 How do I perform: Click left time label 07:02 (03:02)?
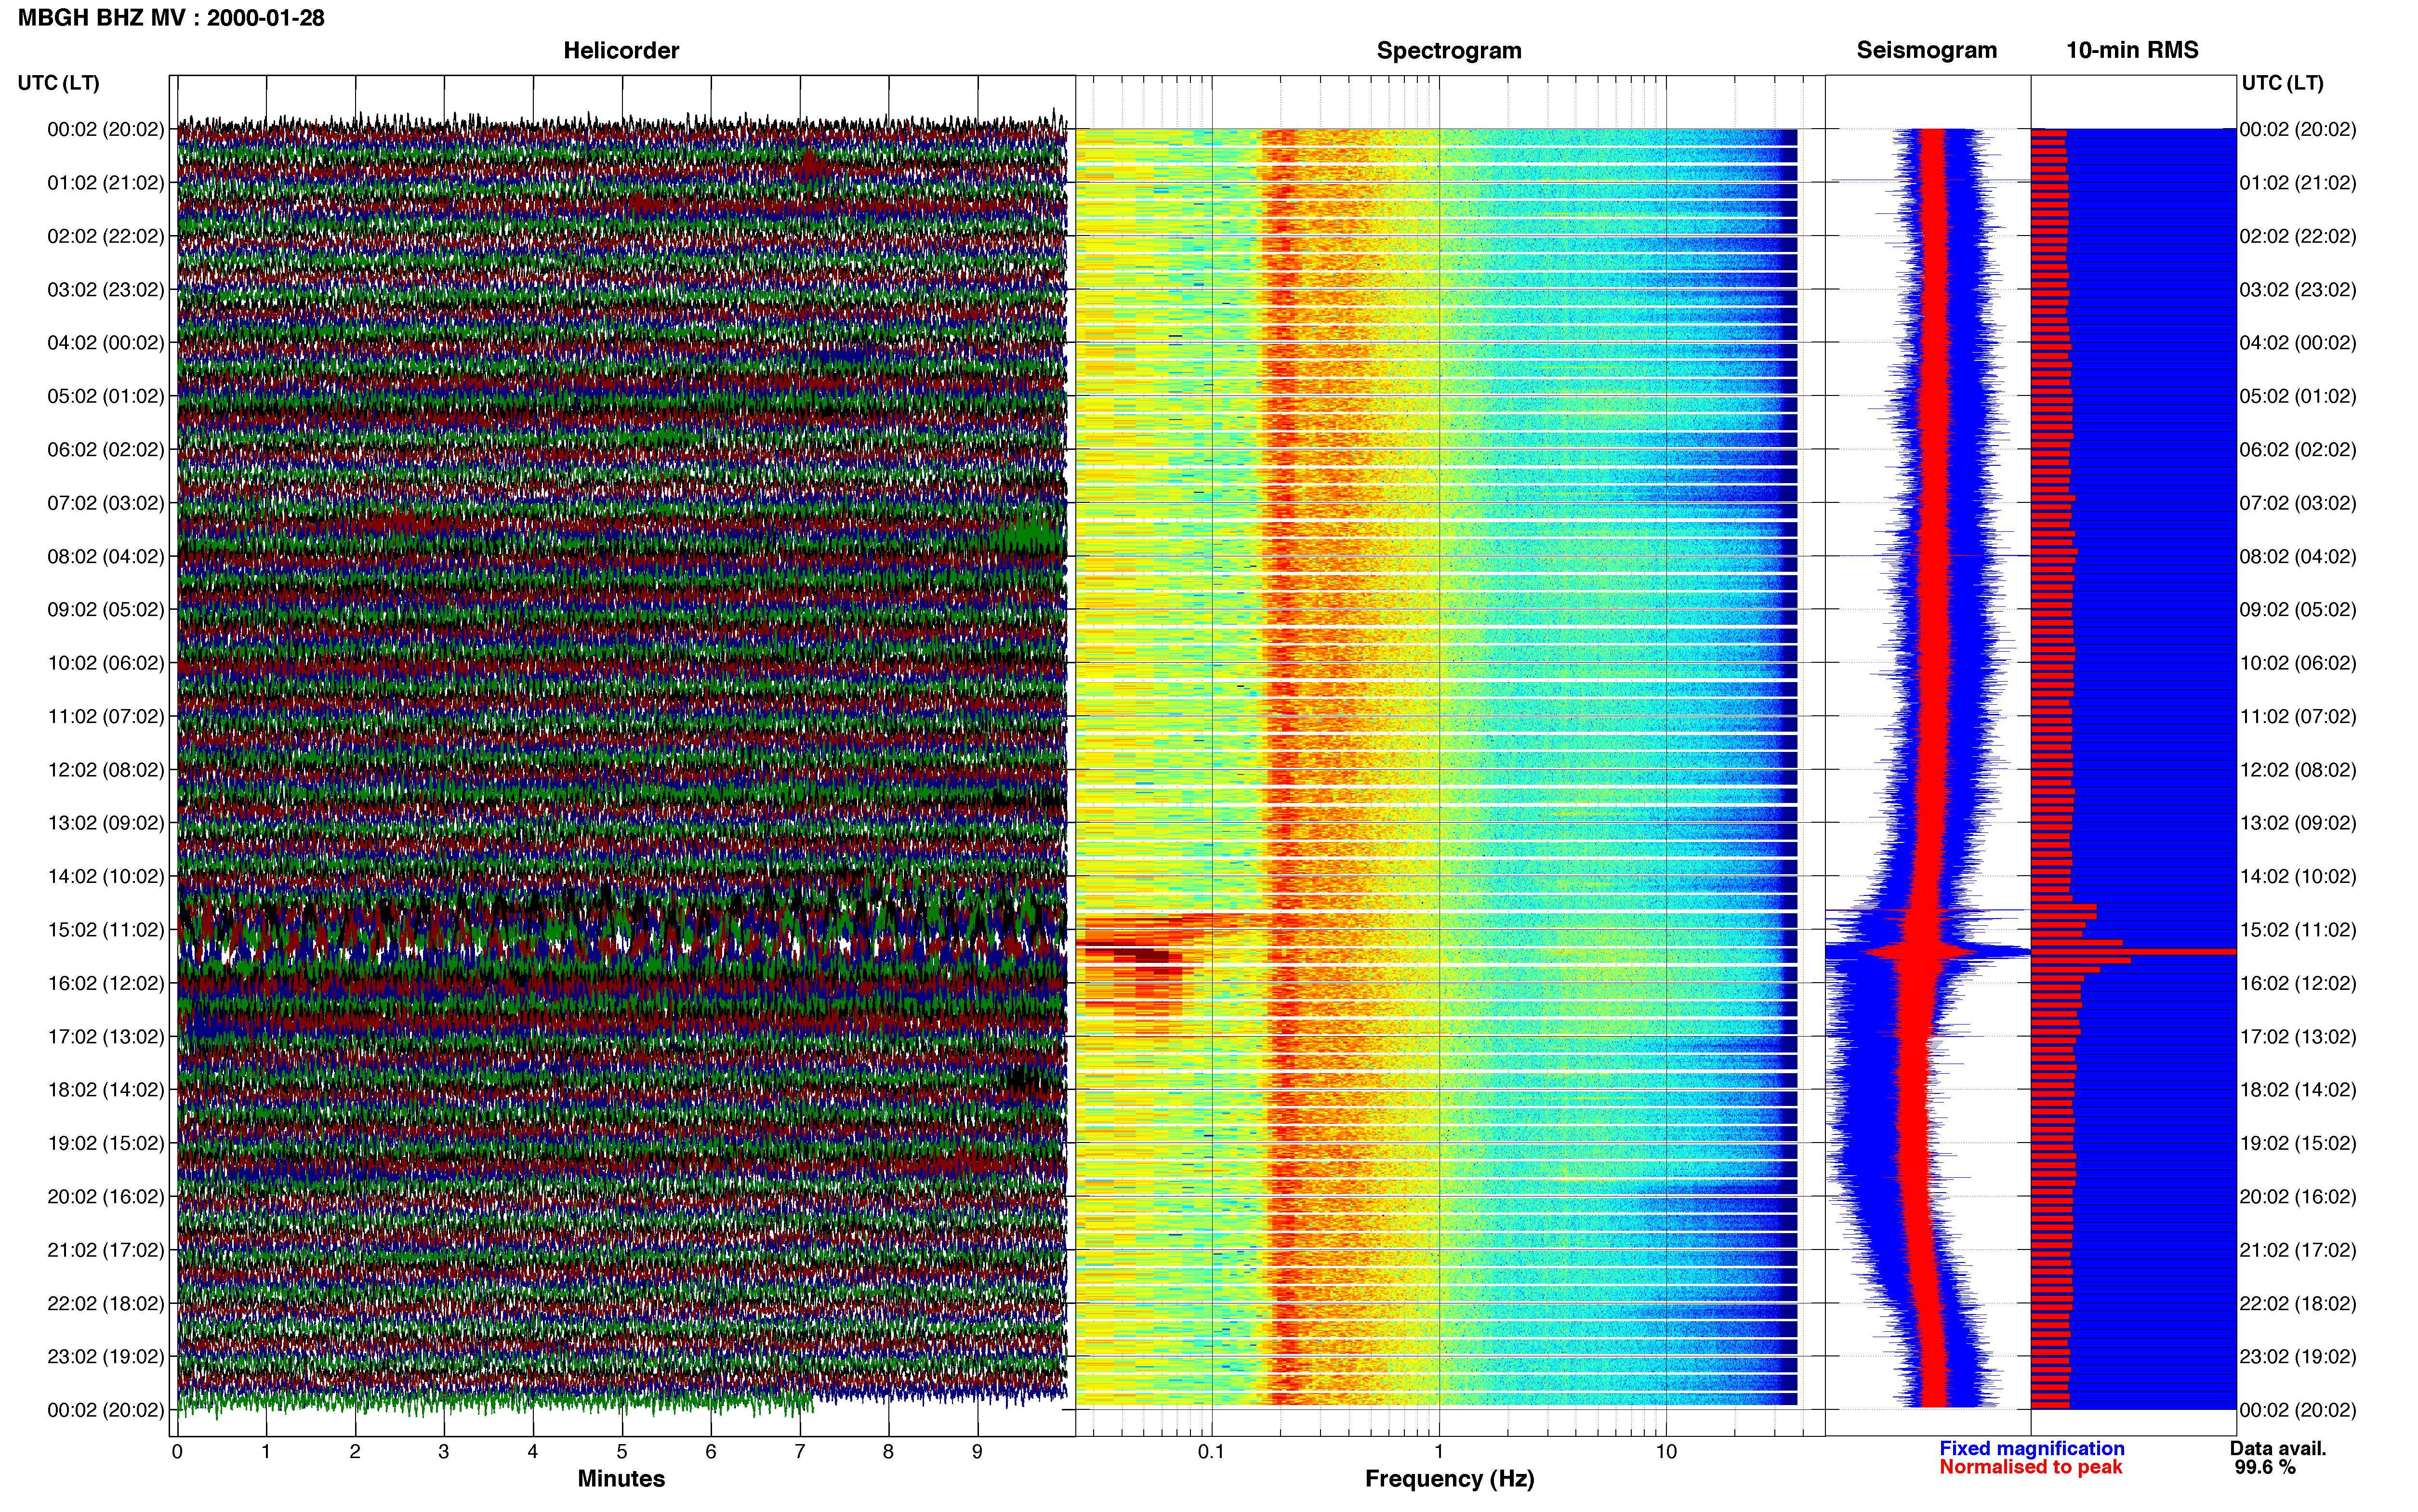[x=106, y=503]
